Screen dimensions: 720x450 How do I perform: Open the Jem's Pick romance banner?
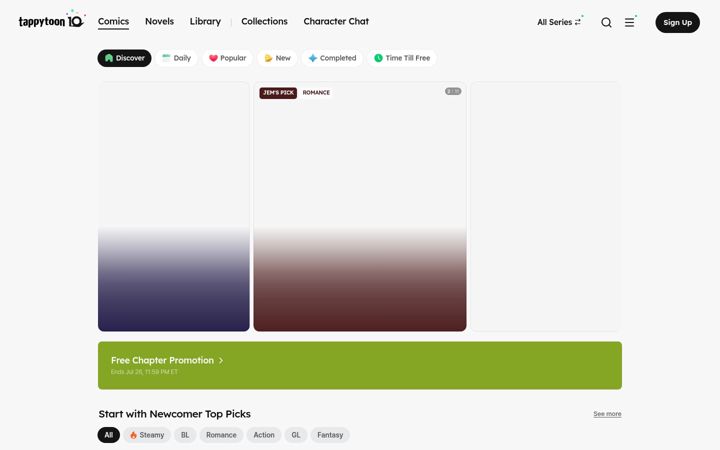(x=360, y=207)
